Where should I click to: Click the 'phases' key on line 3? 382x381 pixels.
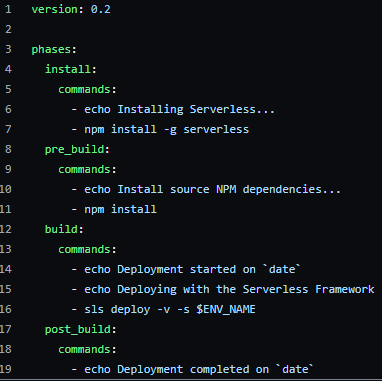[51, 49]
